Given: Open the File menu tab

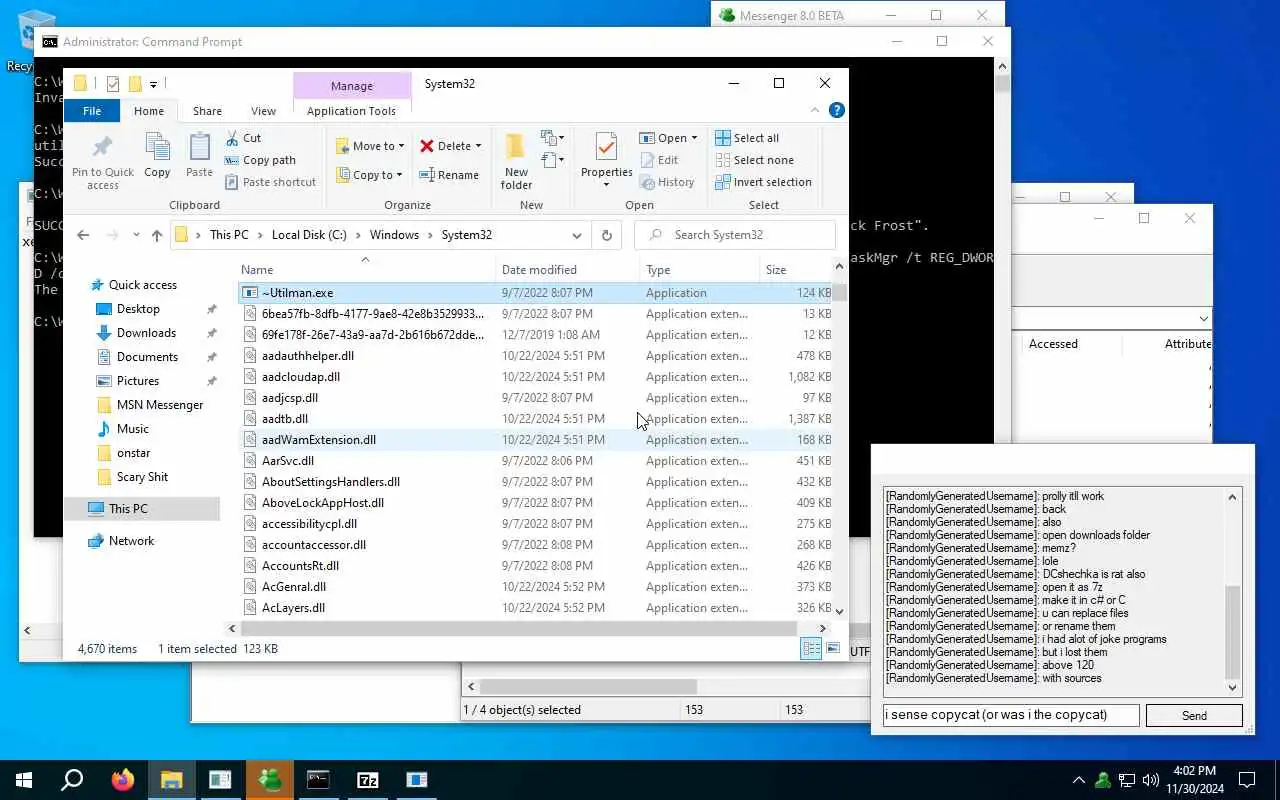Looking at the screenshot, I should pyautogui.click(x=92, y=111).
